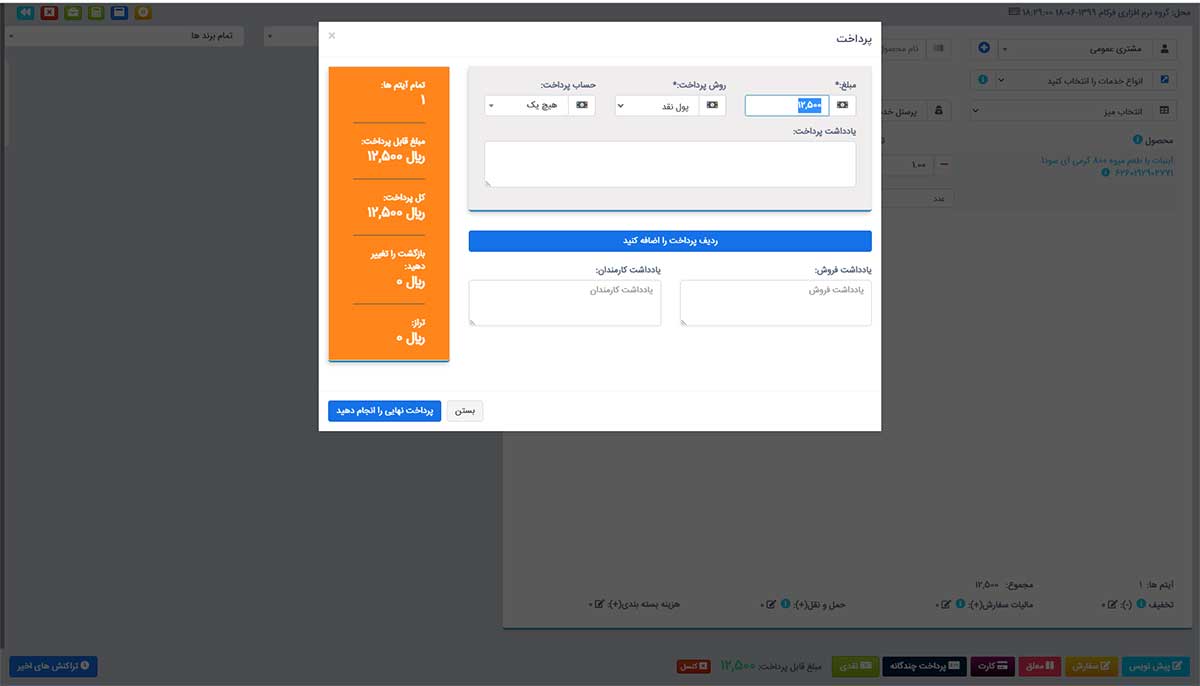
Task: Focus the staff note text area
Action: coord(565,303)
